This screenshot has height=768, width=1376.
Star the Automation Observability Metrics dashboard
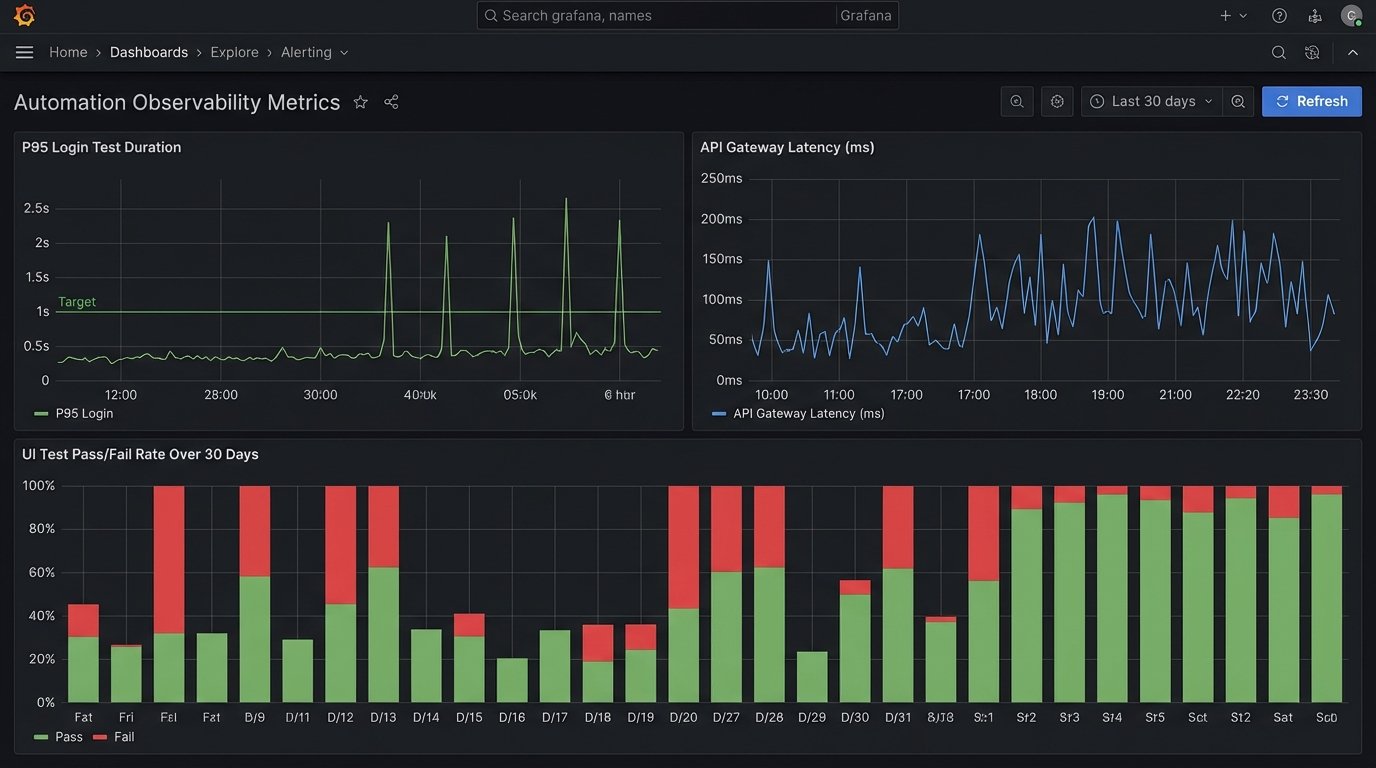click(360, 102)
